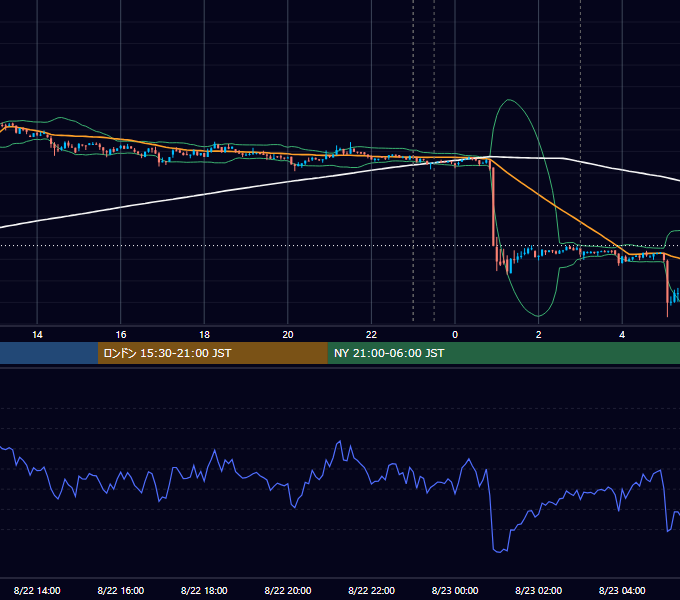Select the NY 21:00-06:00 JST session bar
This screenshot has width=680, height=600.
point(503,353)
